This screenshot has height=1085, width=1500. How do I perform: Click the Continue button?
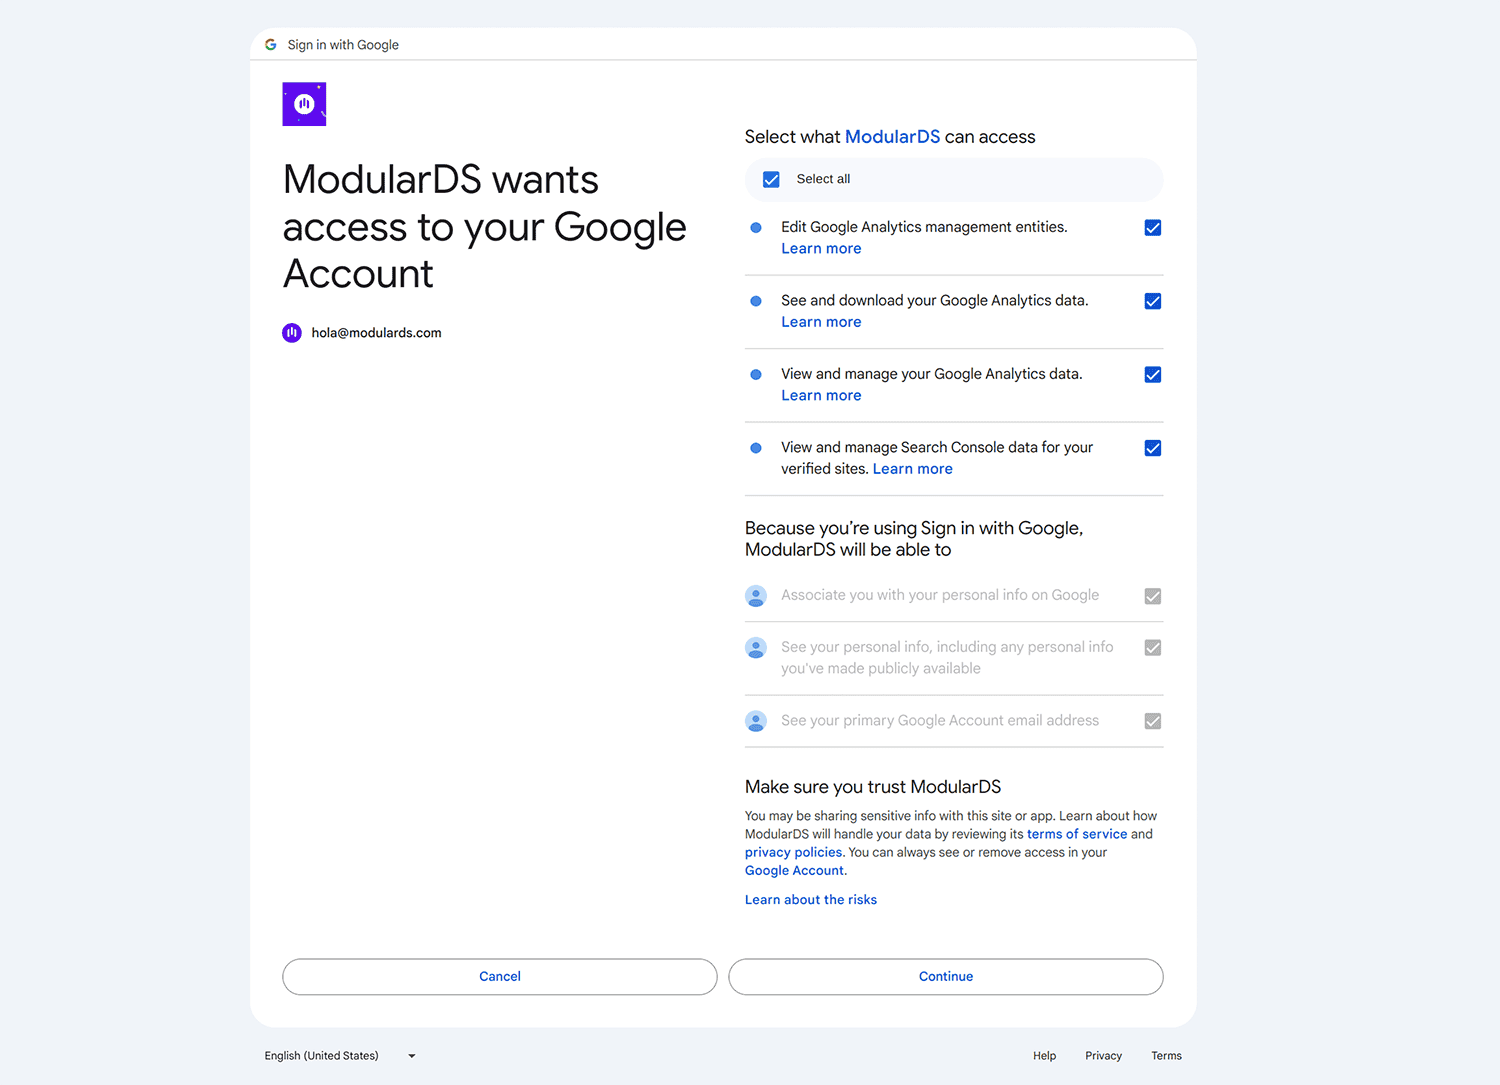pyautogui.click(x=946, y=977)
